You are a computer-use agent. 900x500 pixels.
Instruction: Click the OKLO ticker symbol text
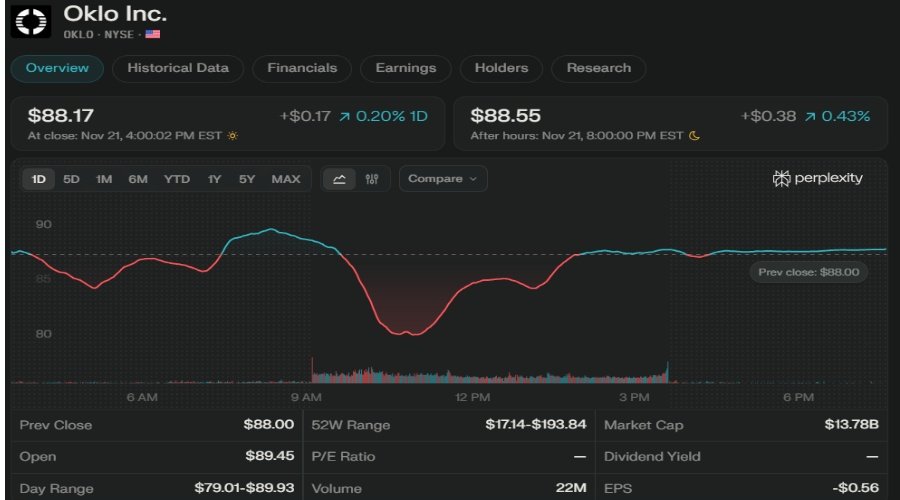[79, 34]
